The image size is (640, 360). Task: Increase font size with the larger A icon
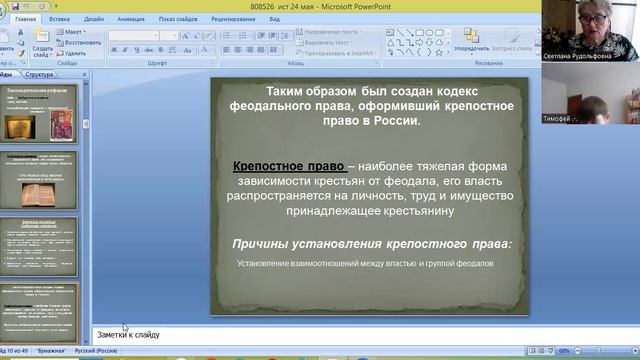(185, 36)
